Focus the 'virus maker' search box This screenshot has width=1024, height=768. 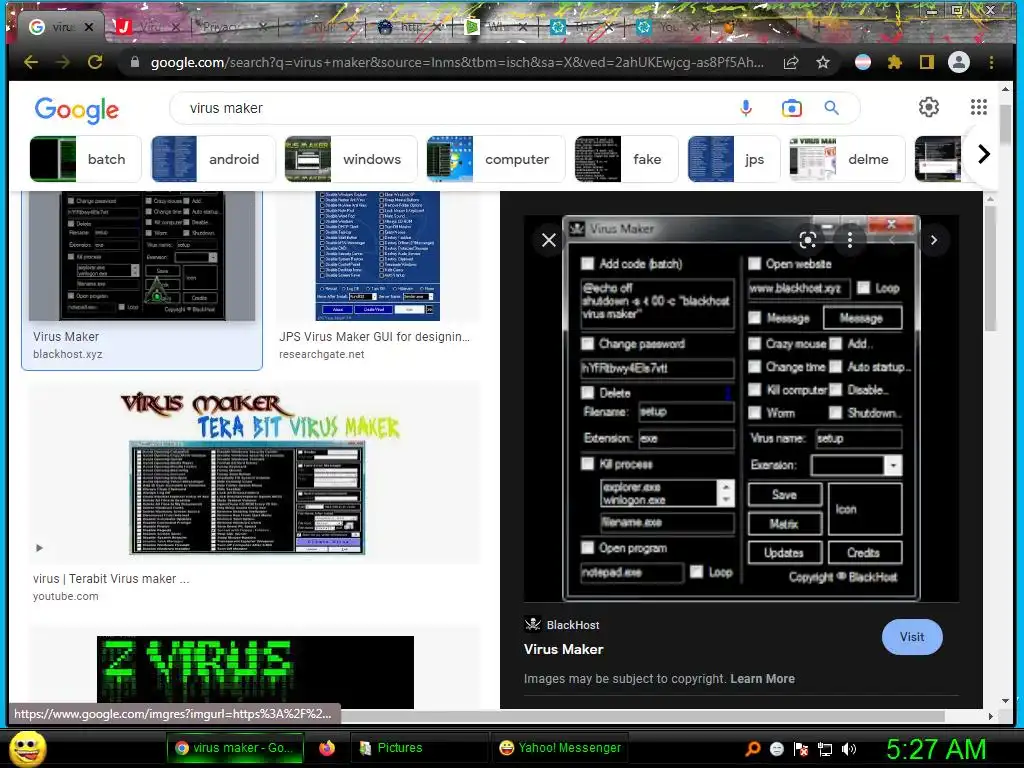(457, 108)
